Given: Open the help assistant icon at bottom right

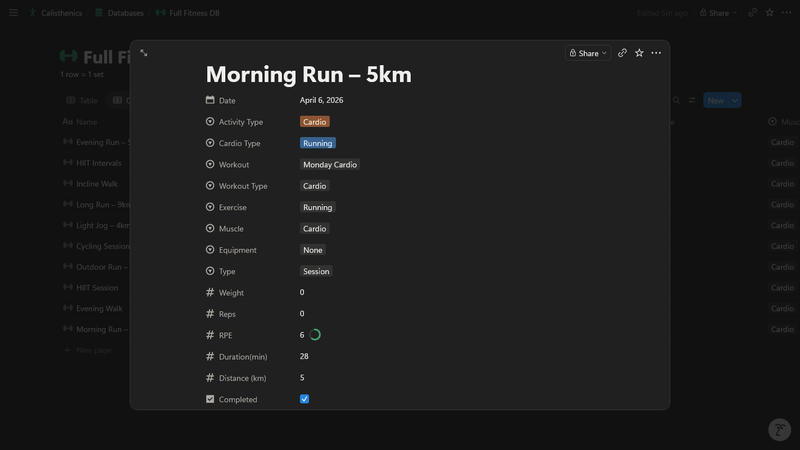Looking at the screenshot, I should click(779, 429).
